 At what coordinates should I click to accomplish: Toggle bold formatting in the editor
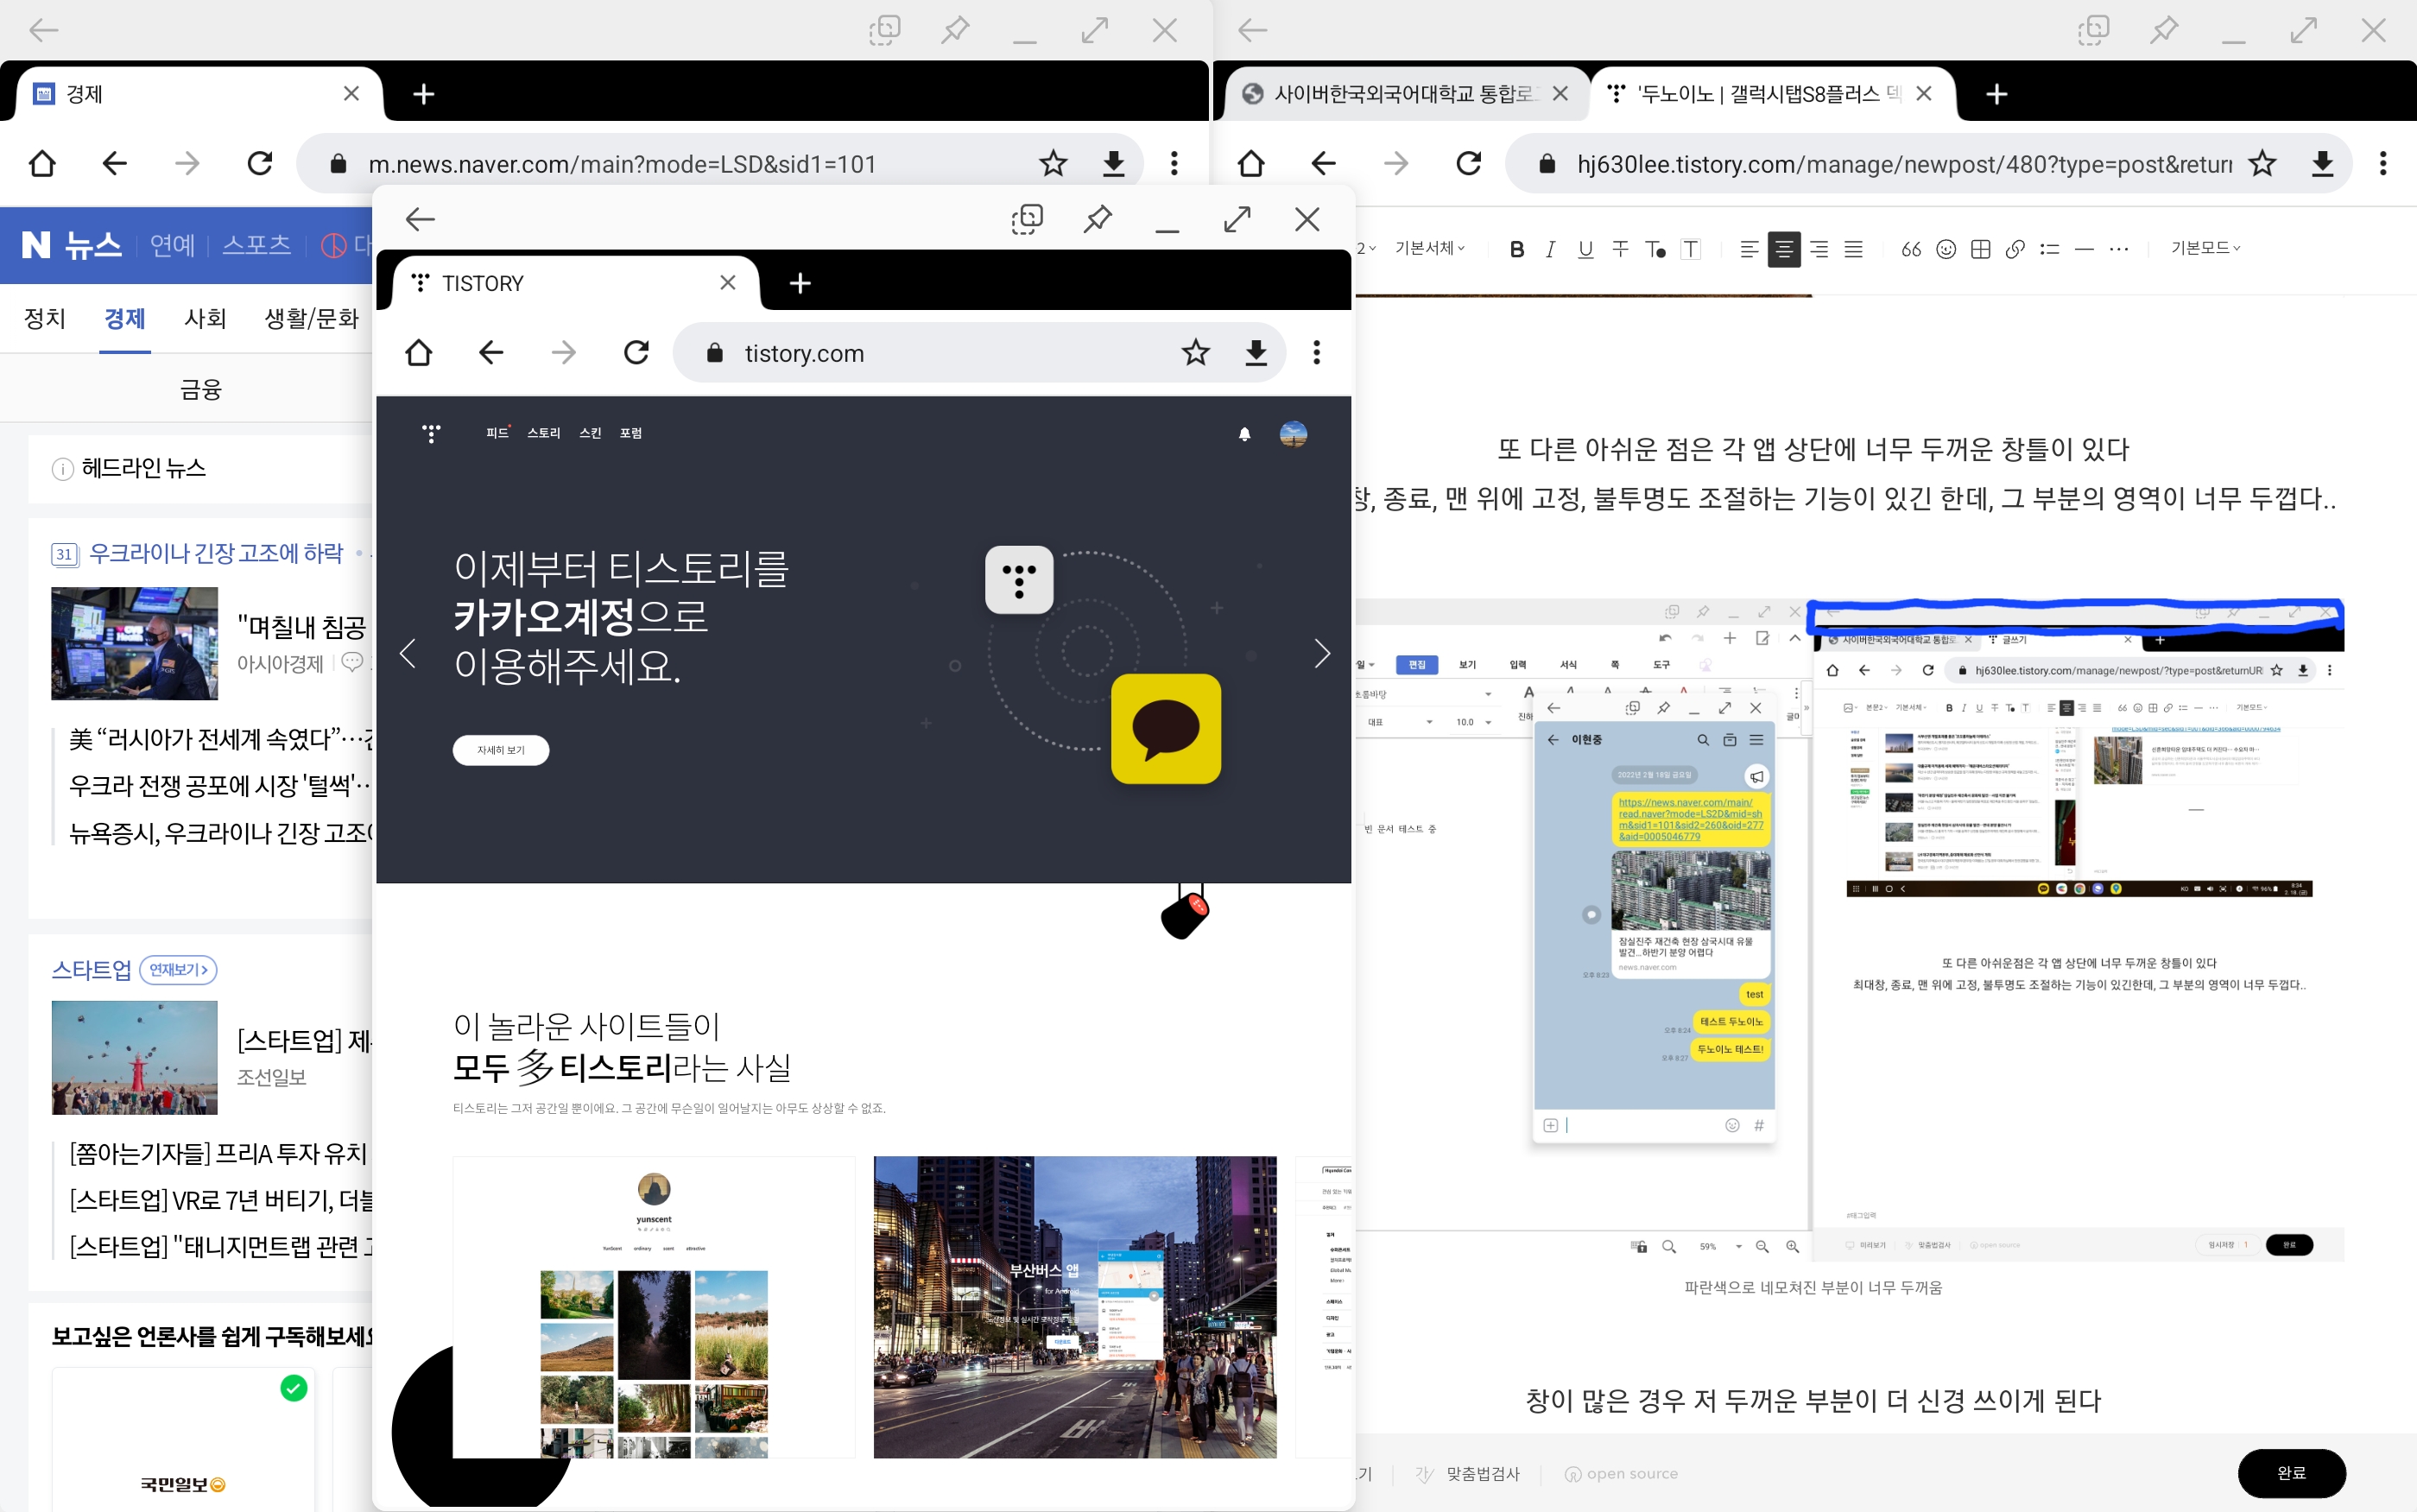point(1516,249)
